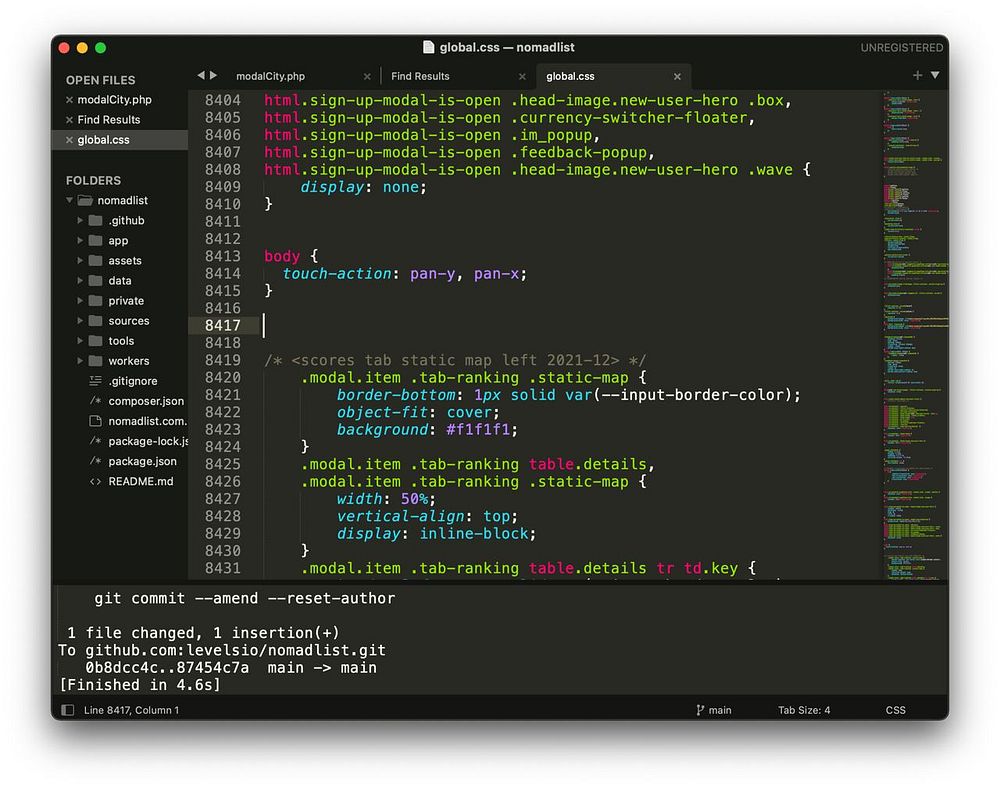Toggle the sidebar using status bar icon
This screenshot has height=788, width=1000.
[68, 710]
